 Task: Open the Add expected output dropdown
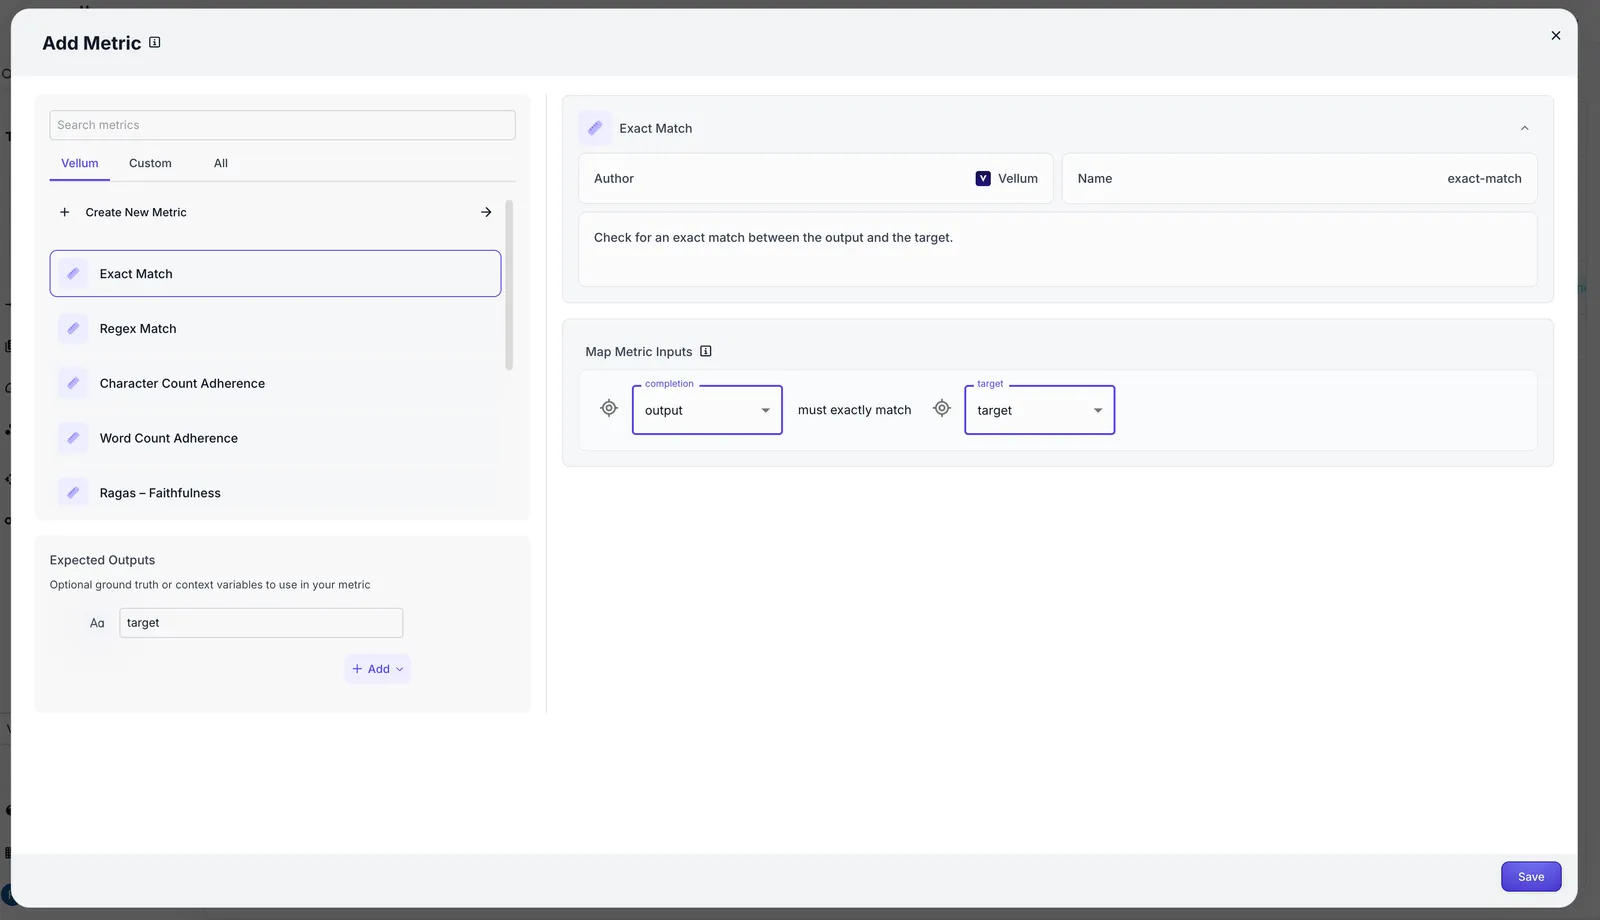tap(378, 669)
